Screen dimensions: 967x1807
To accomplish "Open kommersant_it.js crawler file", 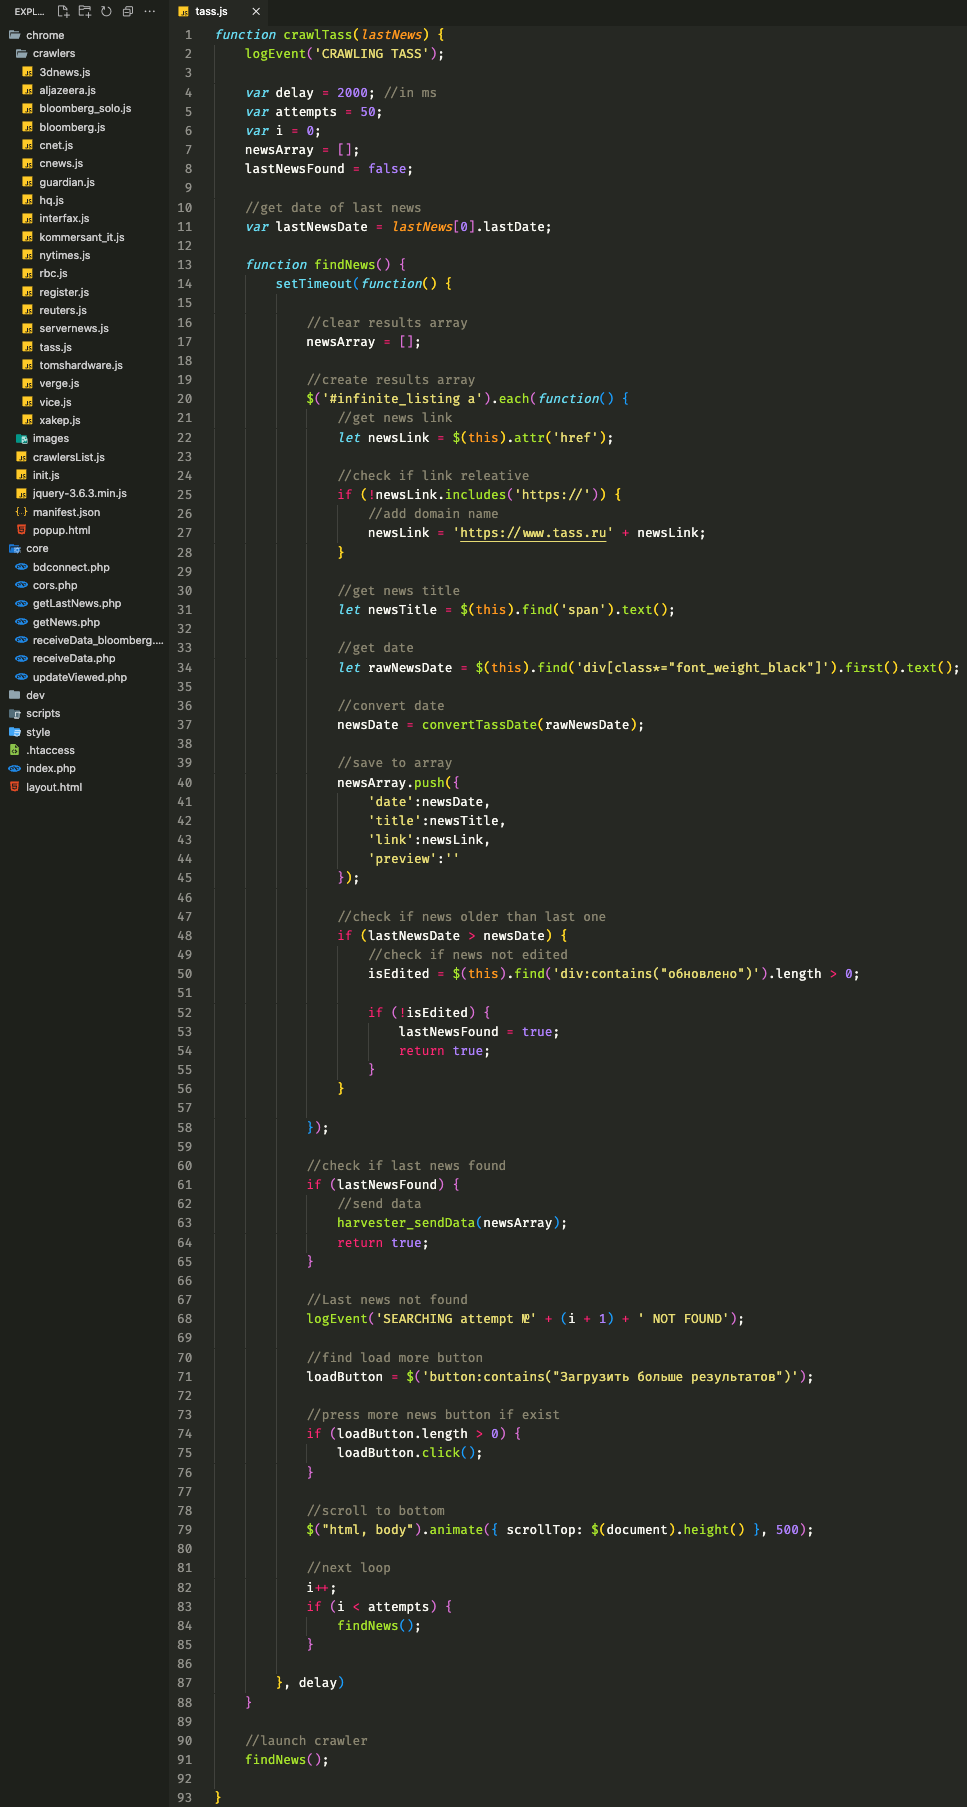I will point(82,237).
